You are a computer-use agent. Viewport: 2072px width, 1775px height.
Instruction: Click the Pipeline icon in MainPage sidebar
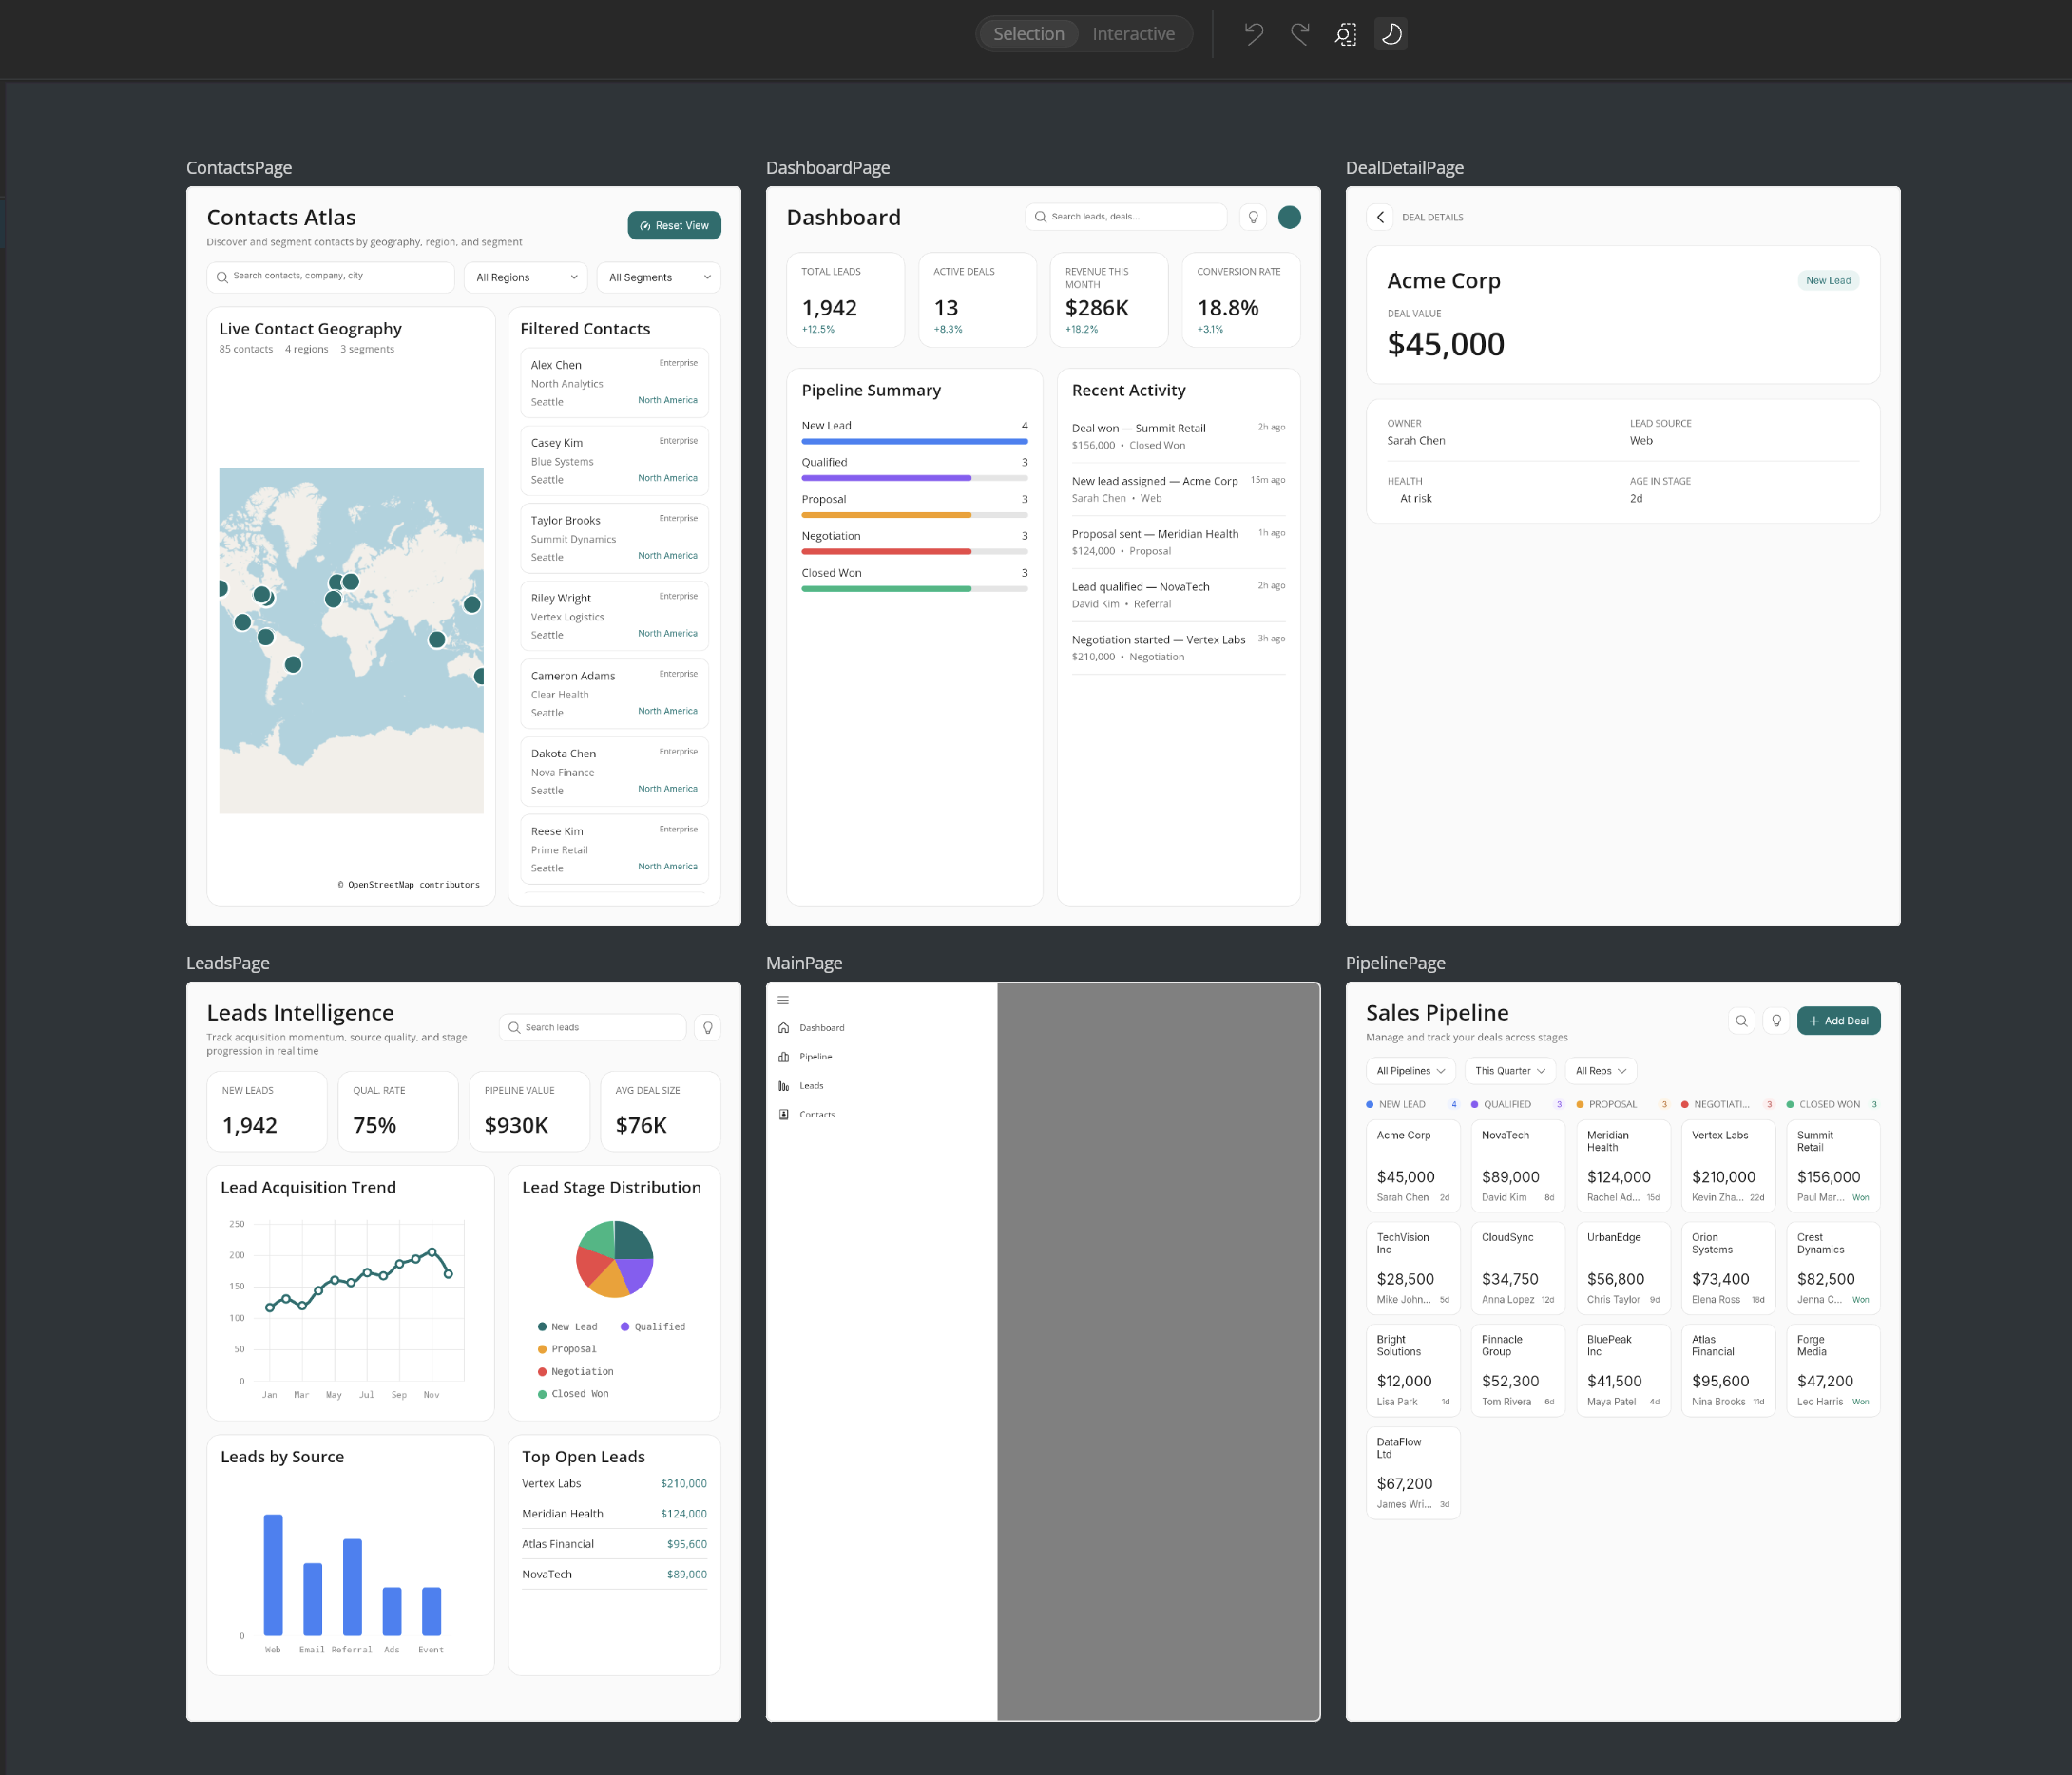point(783,1057)
